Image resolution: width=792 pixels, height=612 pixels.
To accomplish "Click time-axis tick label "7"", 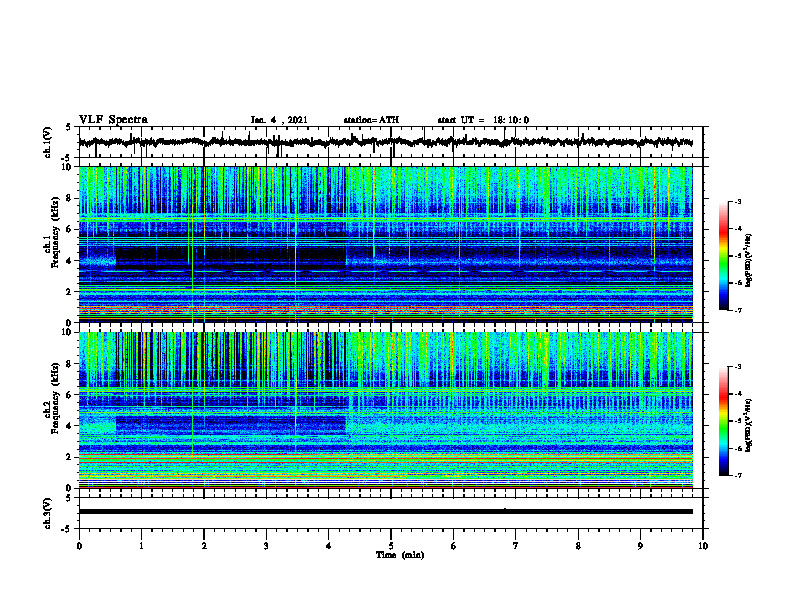I will [516, 546].
